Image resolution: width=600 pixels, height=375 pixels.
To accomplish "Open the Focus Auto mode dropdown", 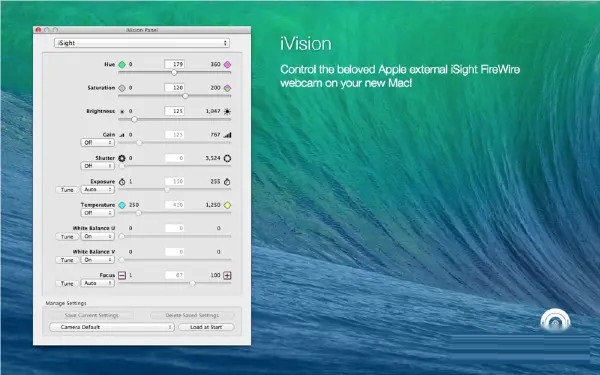I will [98, 283].
